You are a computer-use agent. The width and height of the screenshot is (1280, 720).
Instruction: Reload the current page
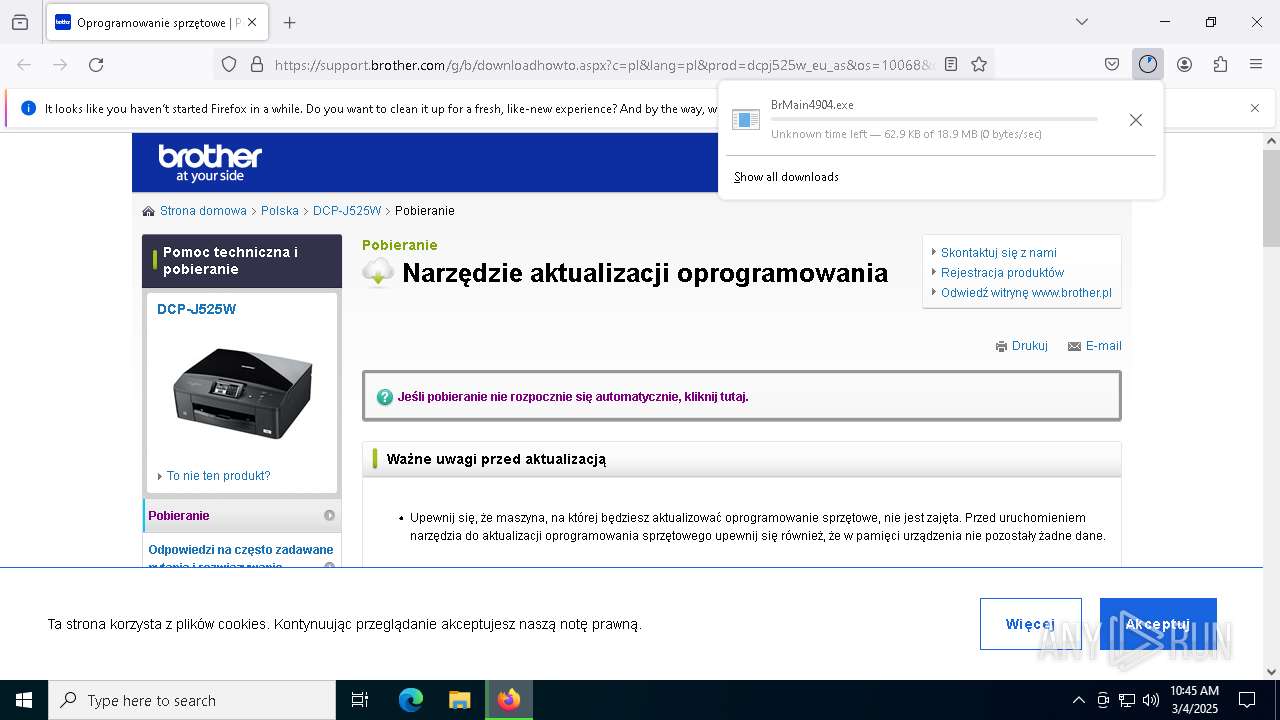point(96,64)
